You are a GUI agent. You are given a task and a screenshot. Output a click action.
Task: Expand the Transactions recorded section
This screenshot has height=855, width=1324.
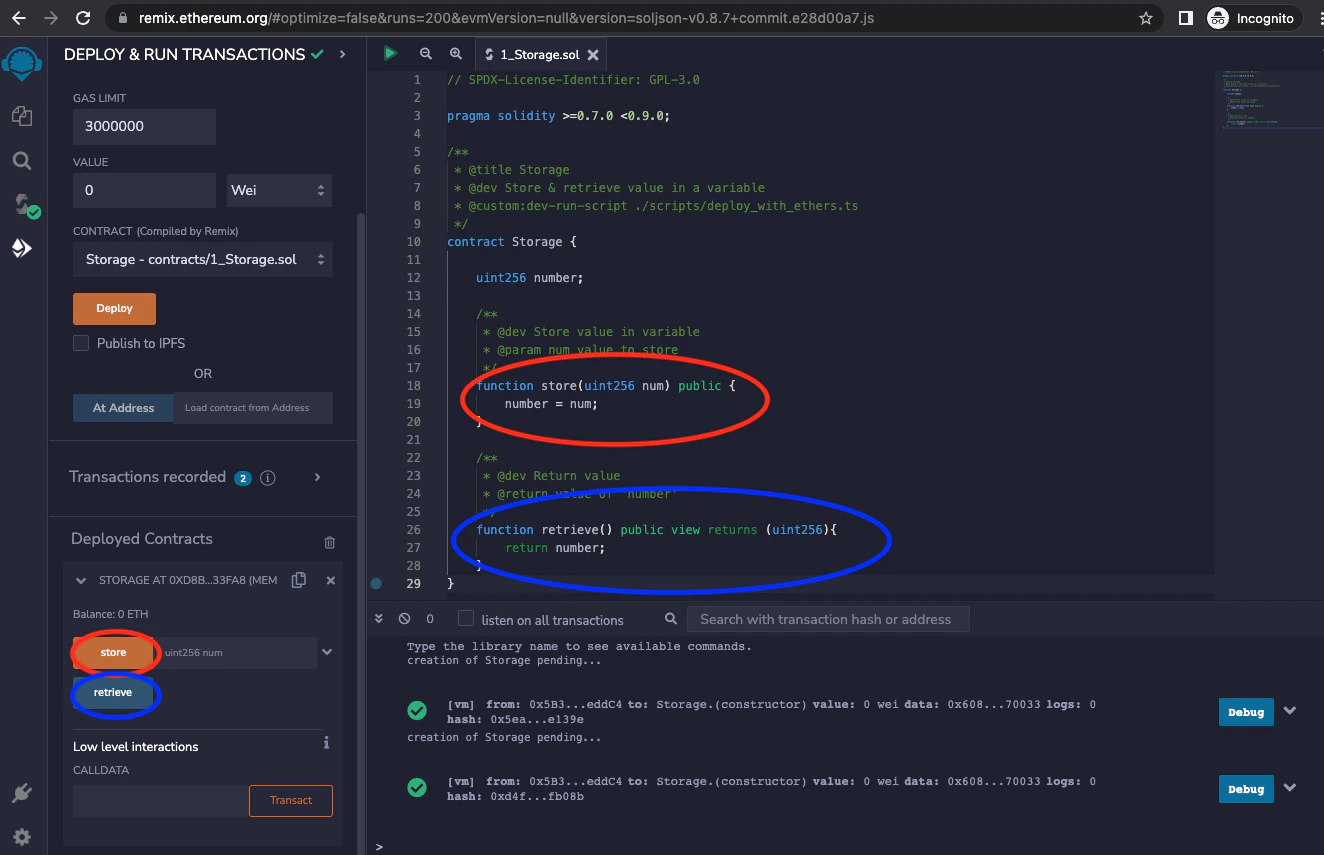coord(318,477)
